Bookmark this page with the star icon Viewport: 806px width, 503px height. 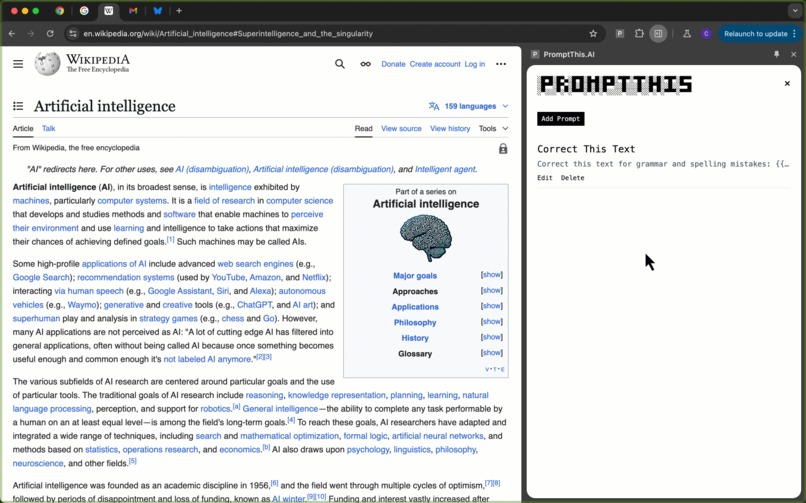point(593,33)
